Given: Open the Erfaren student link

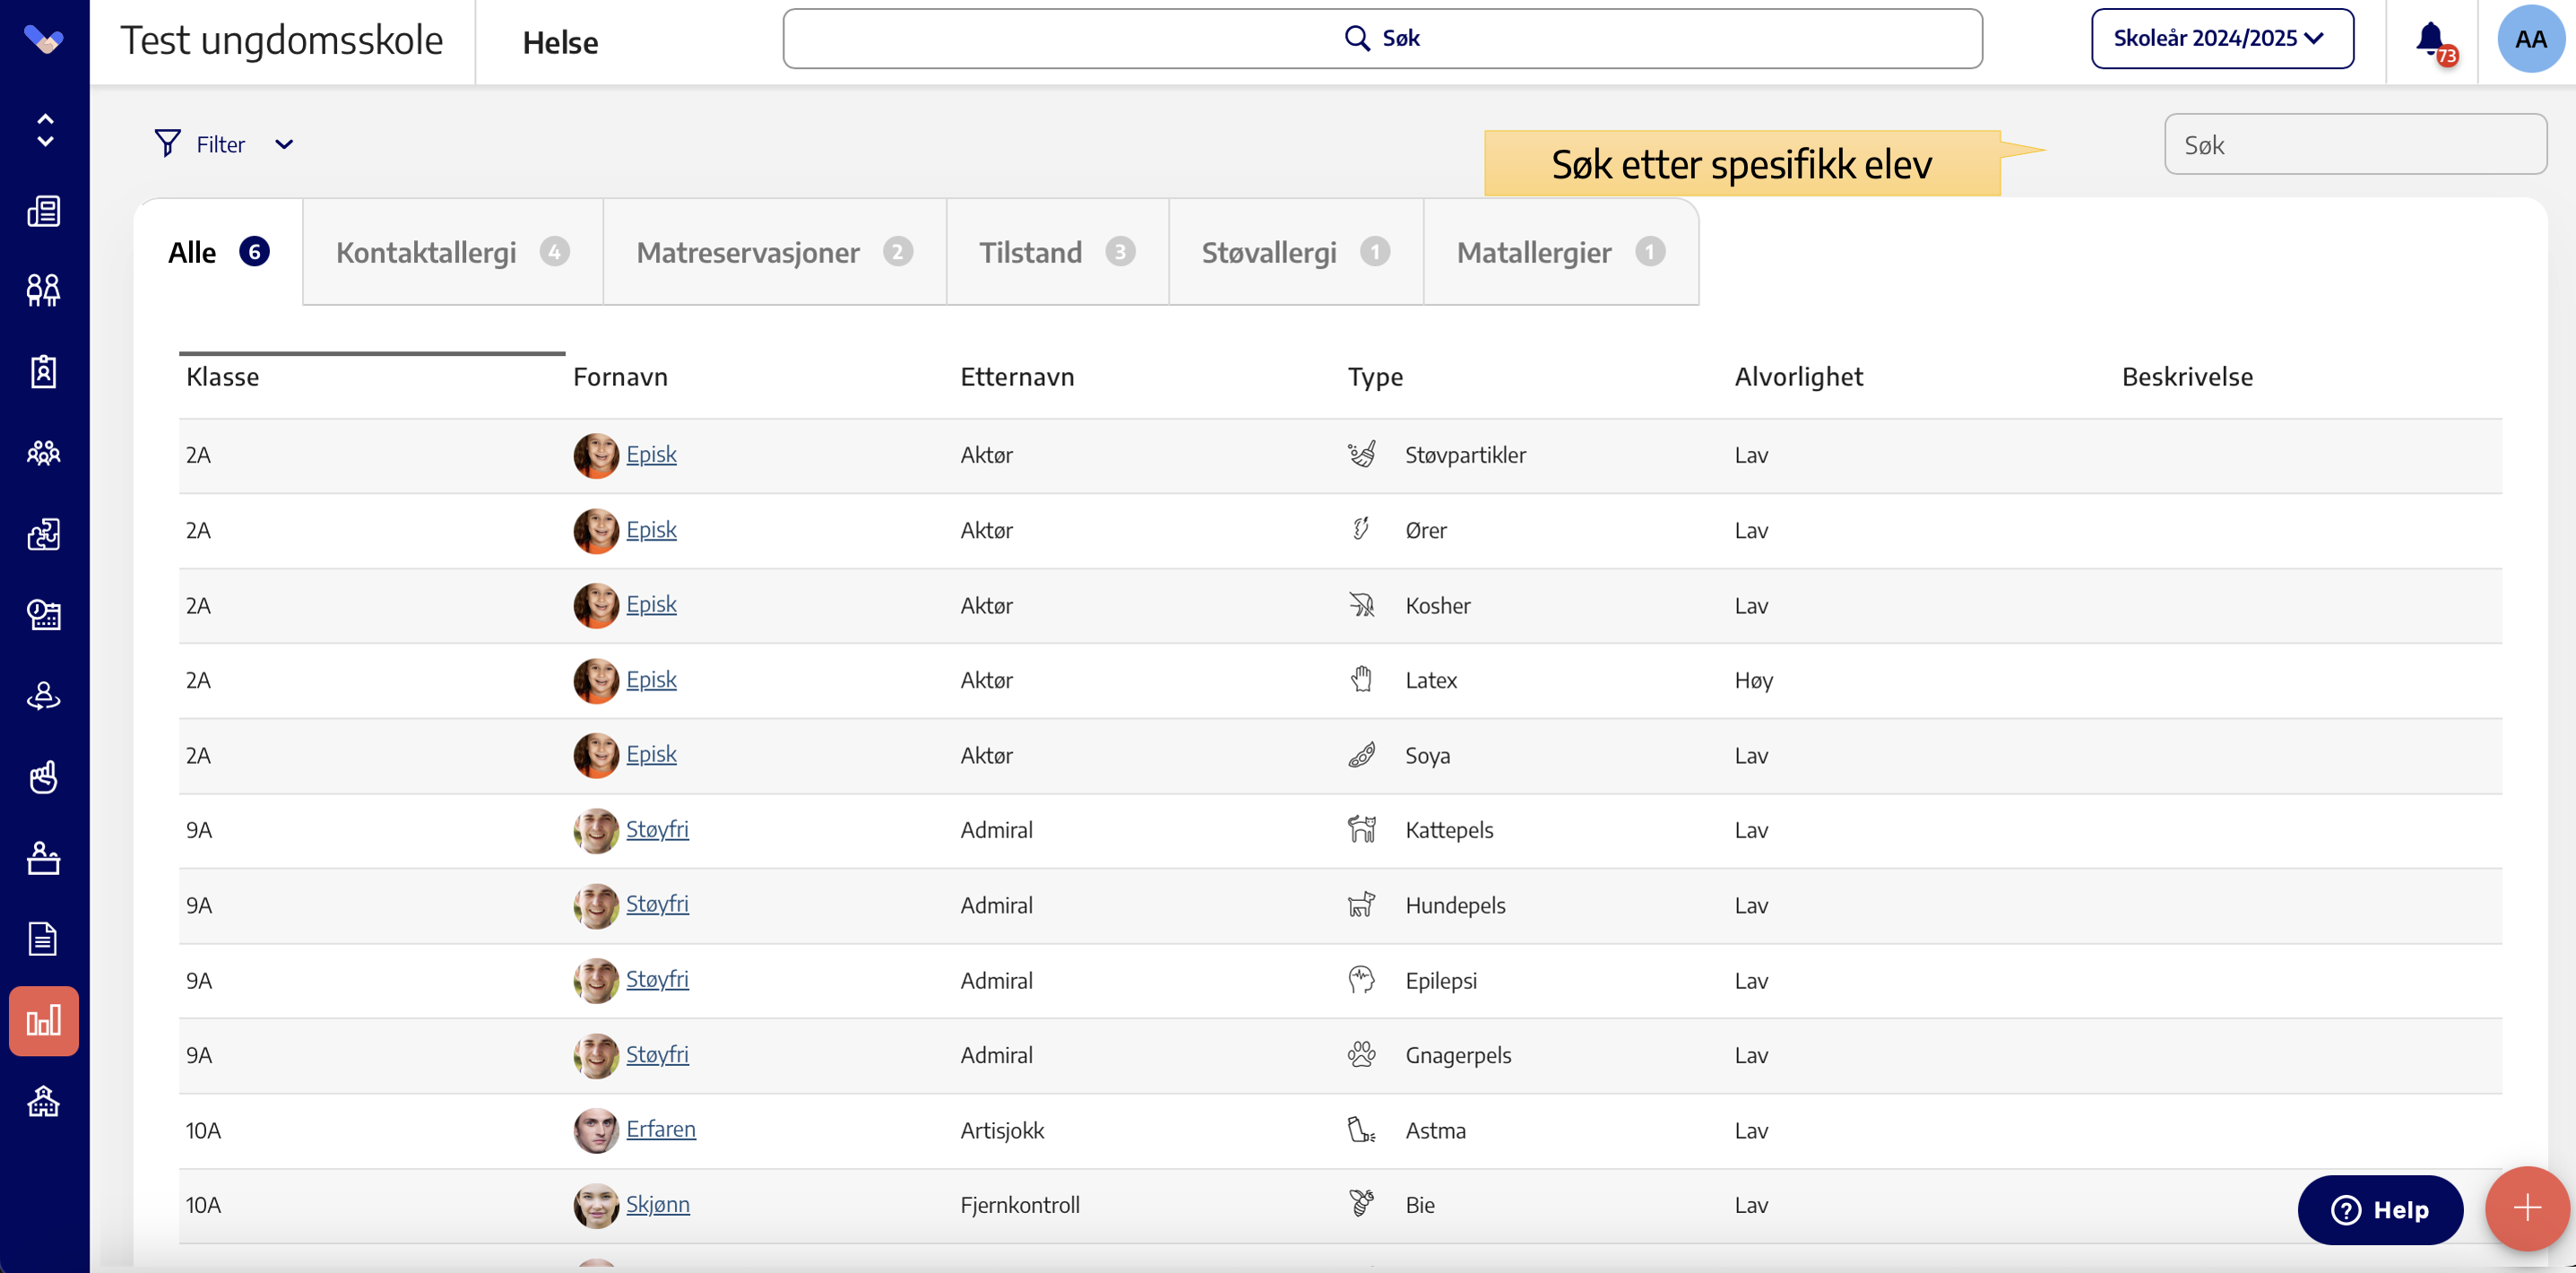Looking at the screenshot, I should (x=661, y=1129).
